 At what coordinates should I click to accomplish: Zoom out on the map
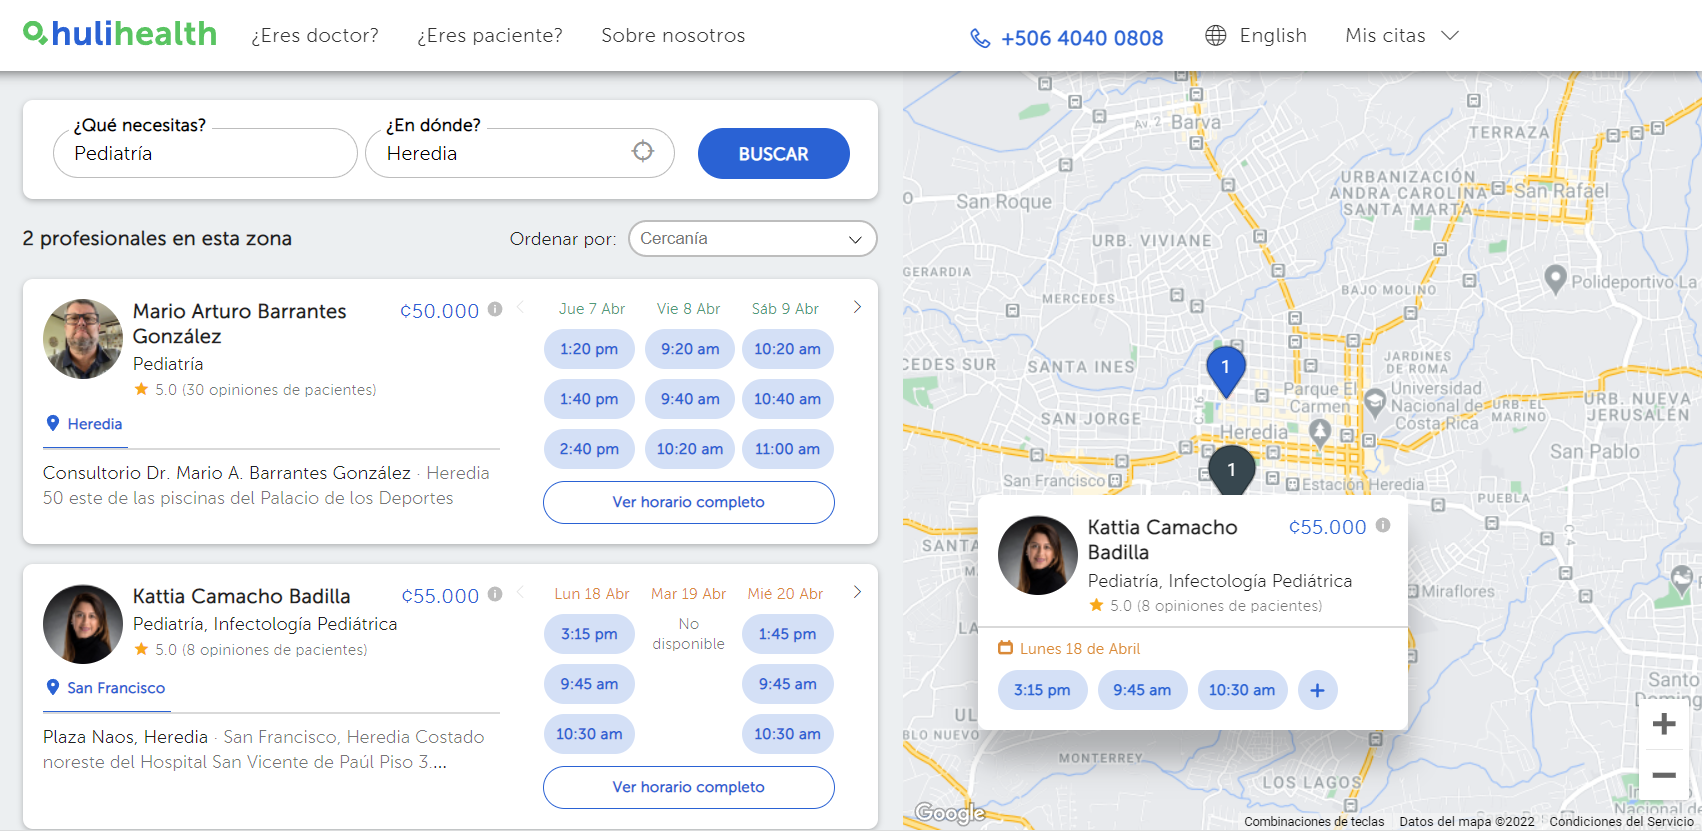point(1664,775)
